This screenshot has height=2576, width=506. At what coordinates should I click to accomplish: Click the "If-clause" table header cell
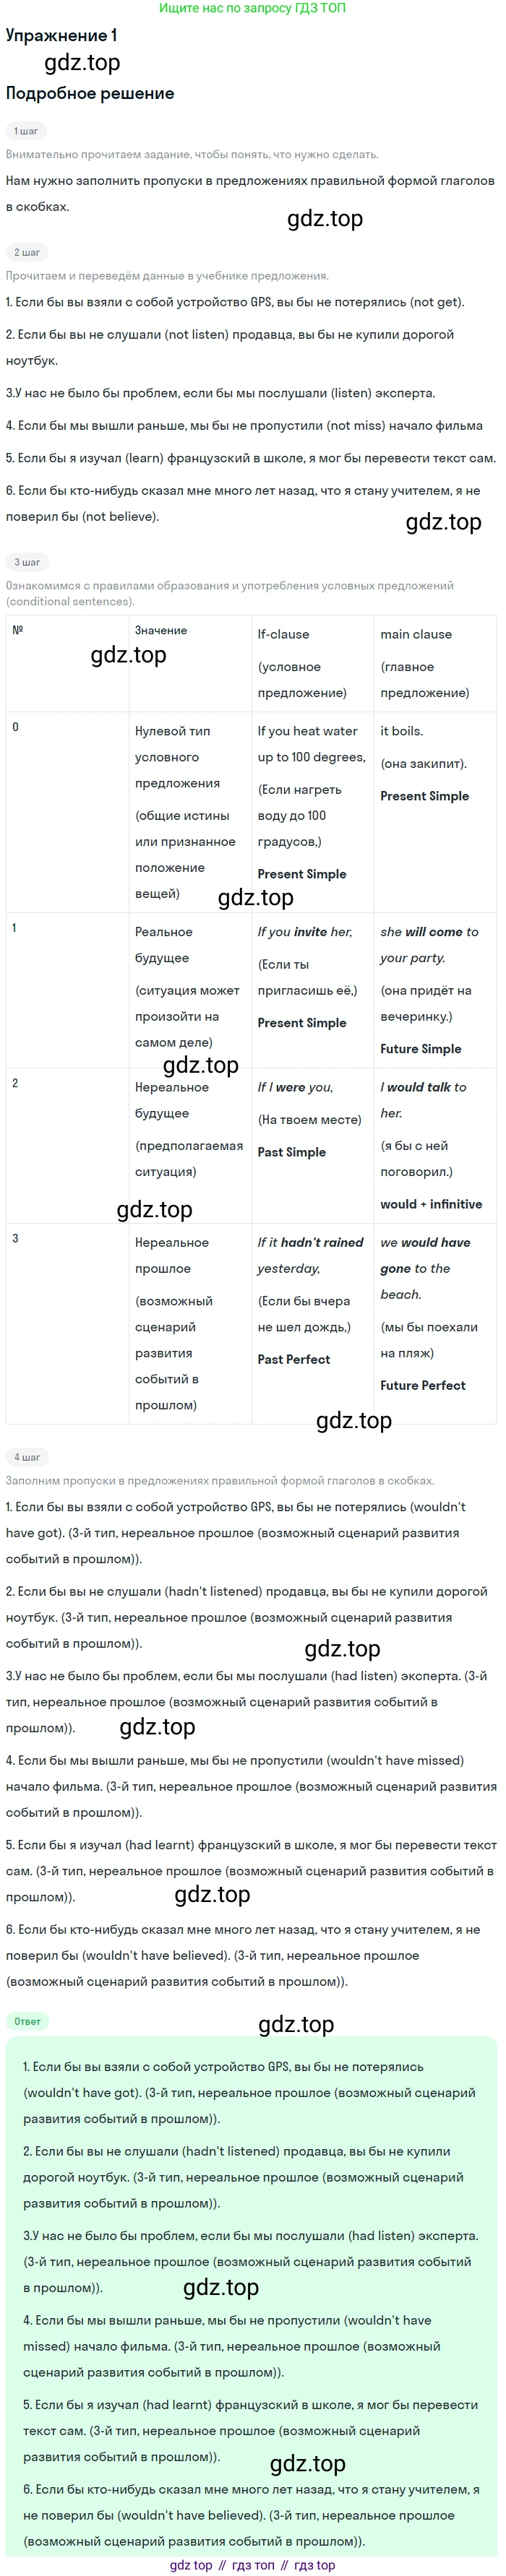pyautogui.click(x=283, y=634)
